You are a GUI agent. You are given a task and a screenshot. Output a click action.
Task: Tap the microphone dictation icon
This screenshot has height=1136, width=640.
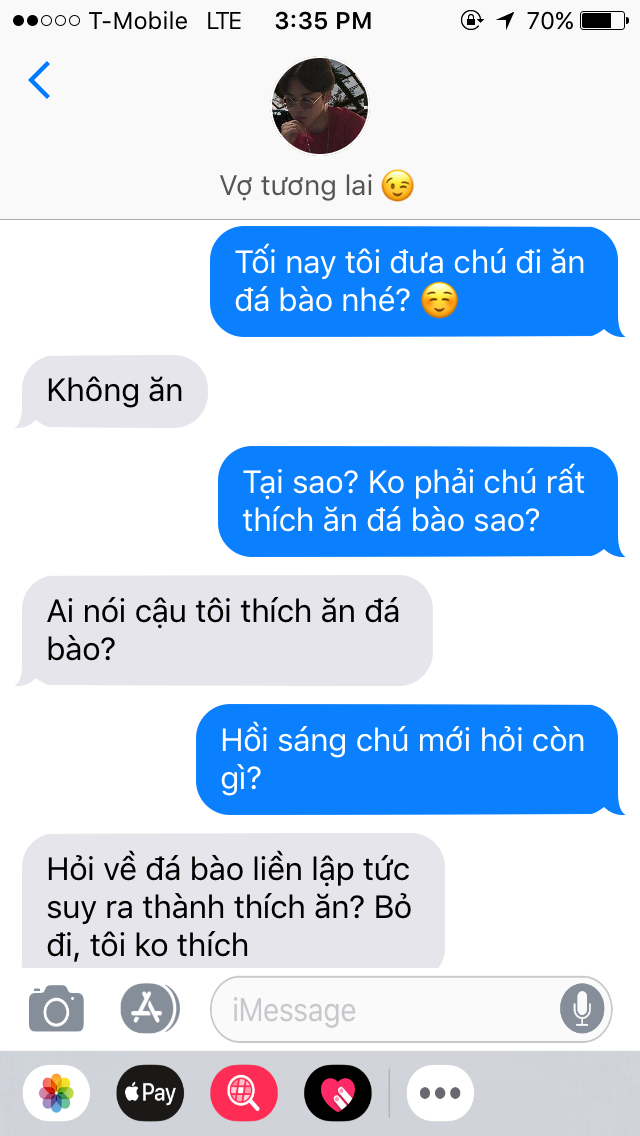coord(581,1009)
